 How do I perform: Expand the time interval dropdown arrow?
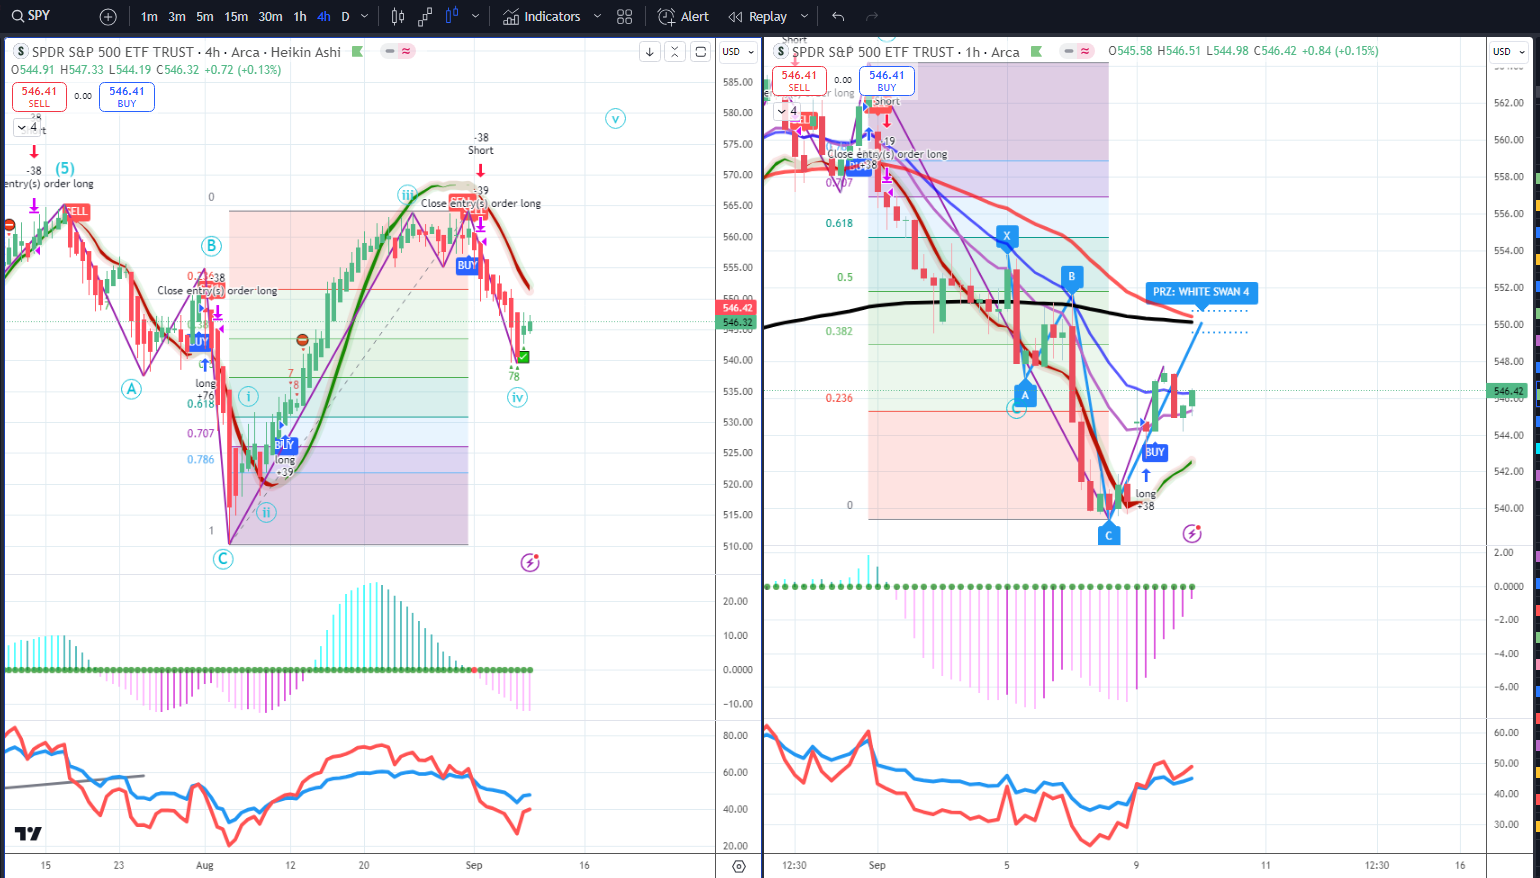(x=364, y=17)
